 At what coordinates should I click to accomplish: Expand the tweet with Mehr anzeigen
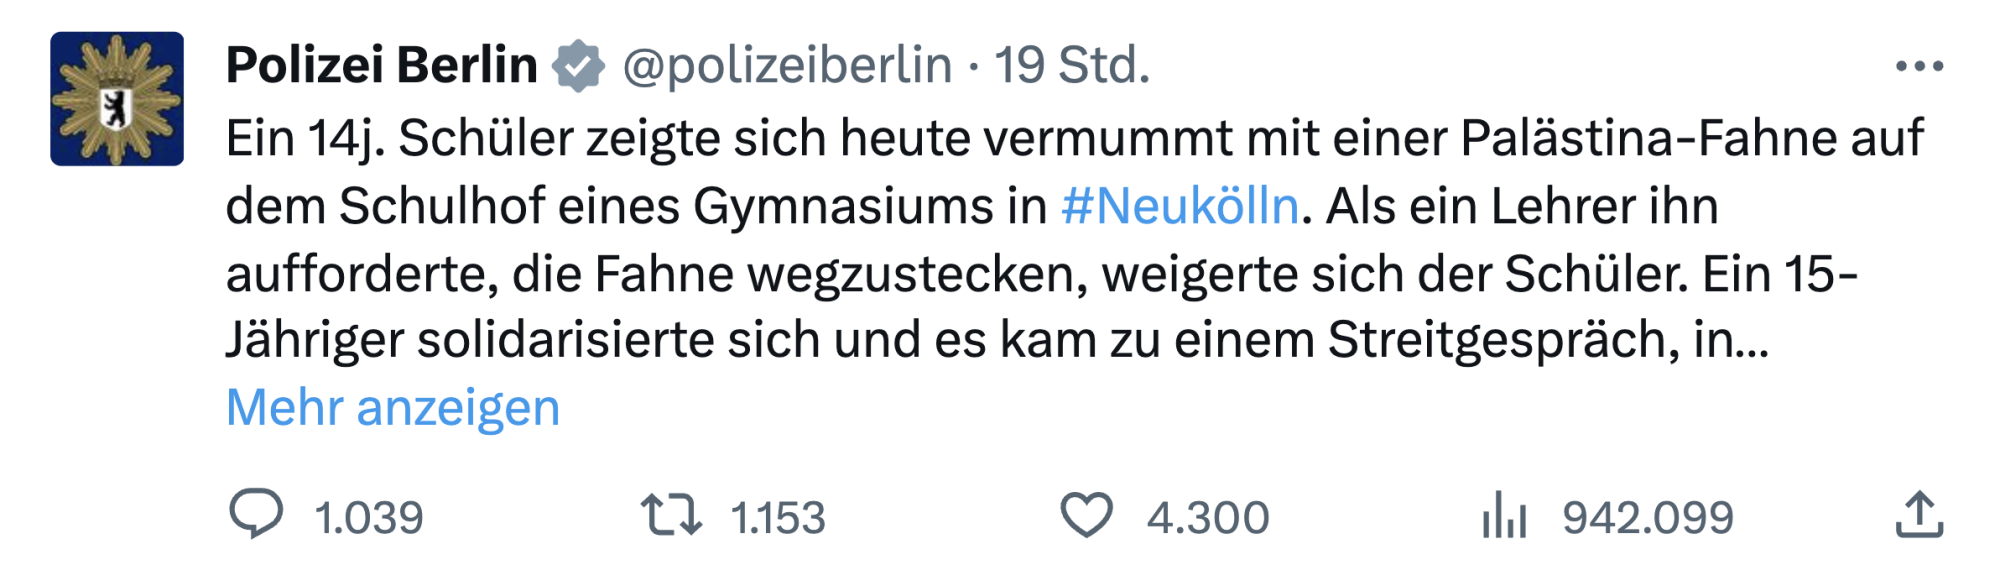point(393,408)
